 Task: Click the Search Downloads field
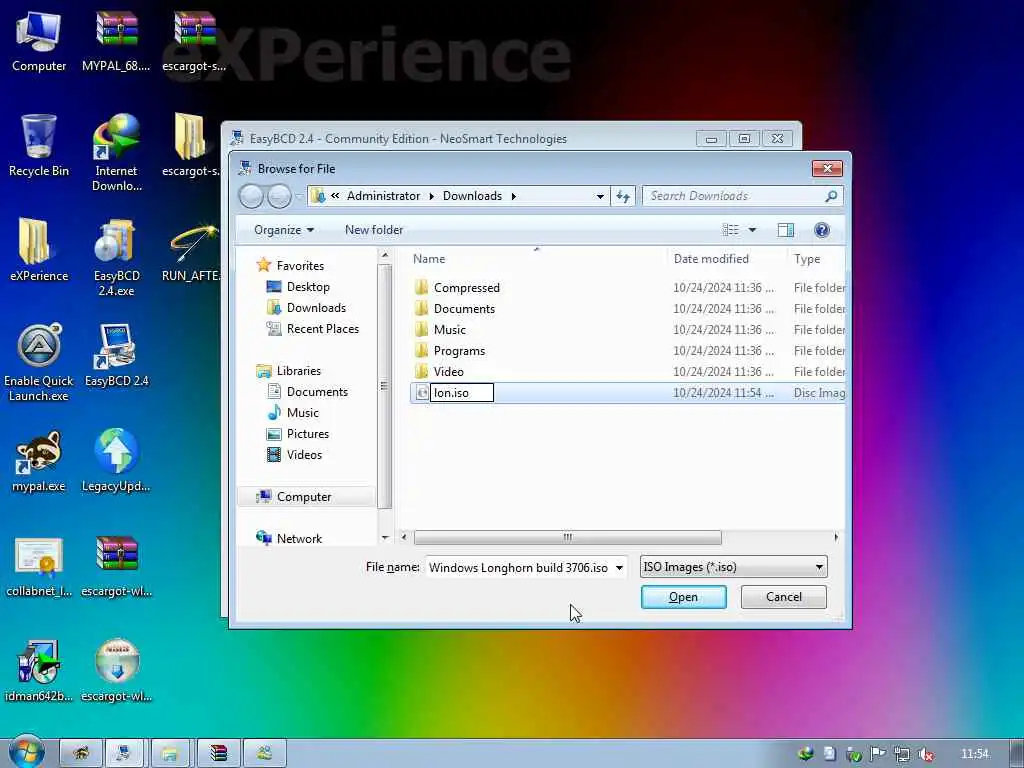pyautogui.click(x=734, y=196)
